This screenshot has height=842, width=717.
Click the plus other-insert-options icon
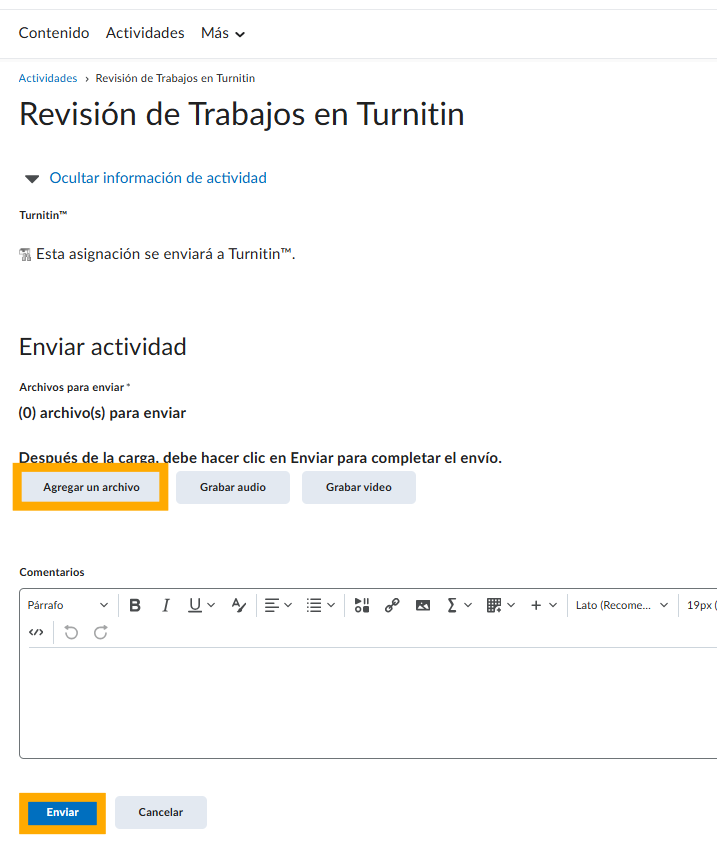point(535,605)
